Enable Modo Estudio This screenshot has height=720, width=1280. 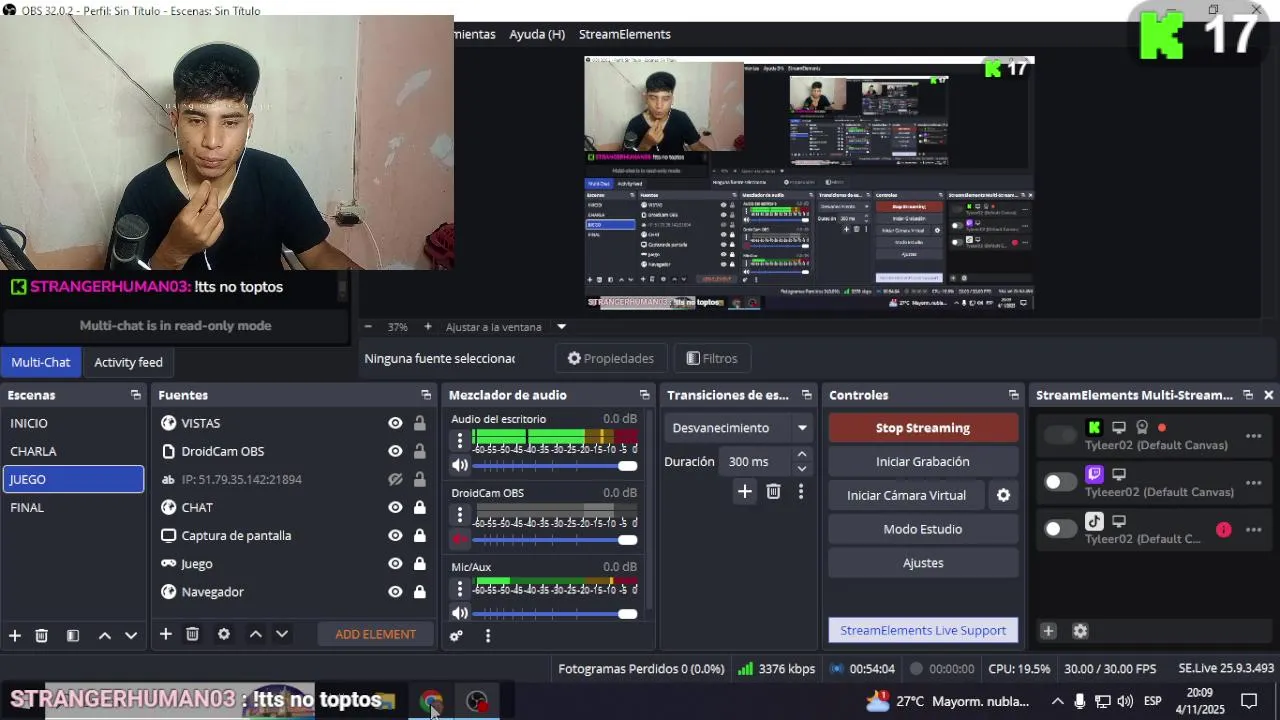point(923,529)
